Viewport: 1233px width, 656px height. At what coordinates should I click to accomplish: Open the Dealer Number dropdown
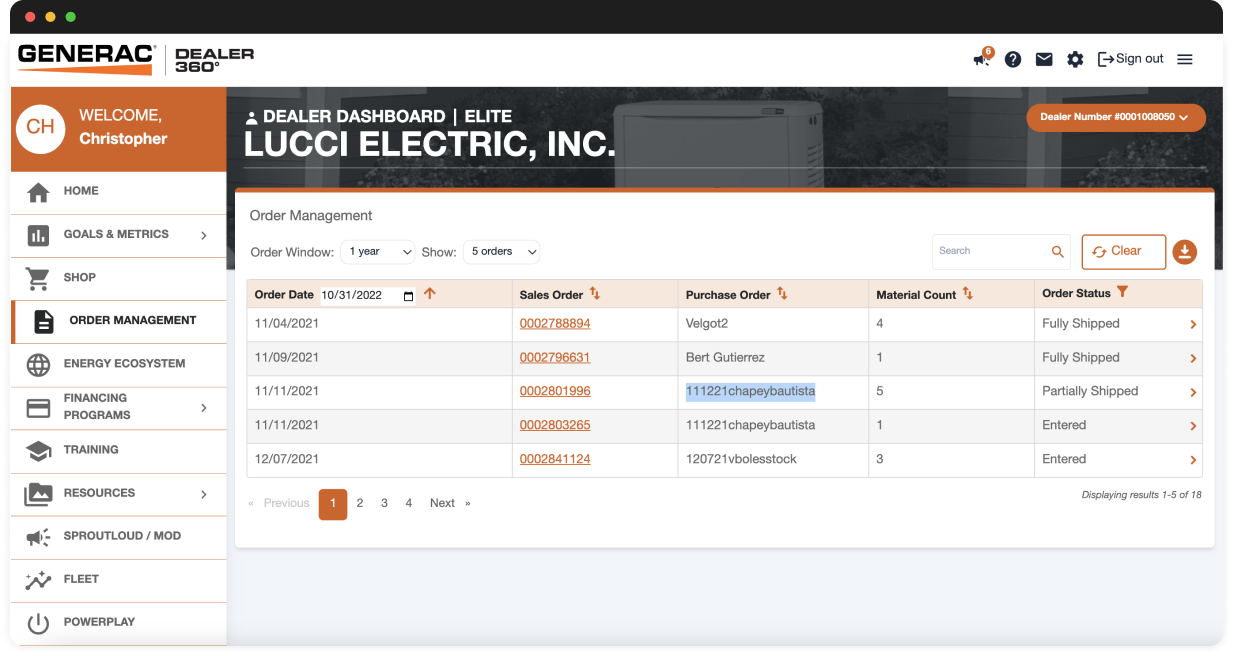pos(1115,117)
